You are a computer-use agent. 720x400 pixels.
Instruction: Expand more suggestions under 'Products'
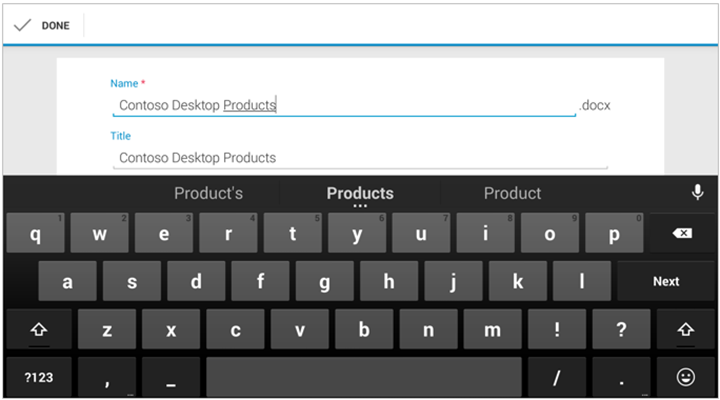[360, 206]
